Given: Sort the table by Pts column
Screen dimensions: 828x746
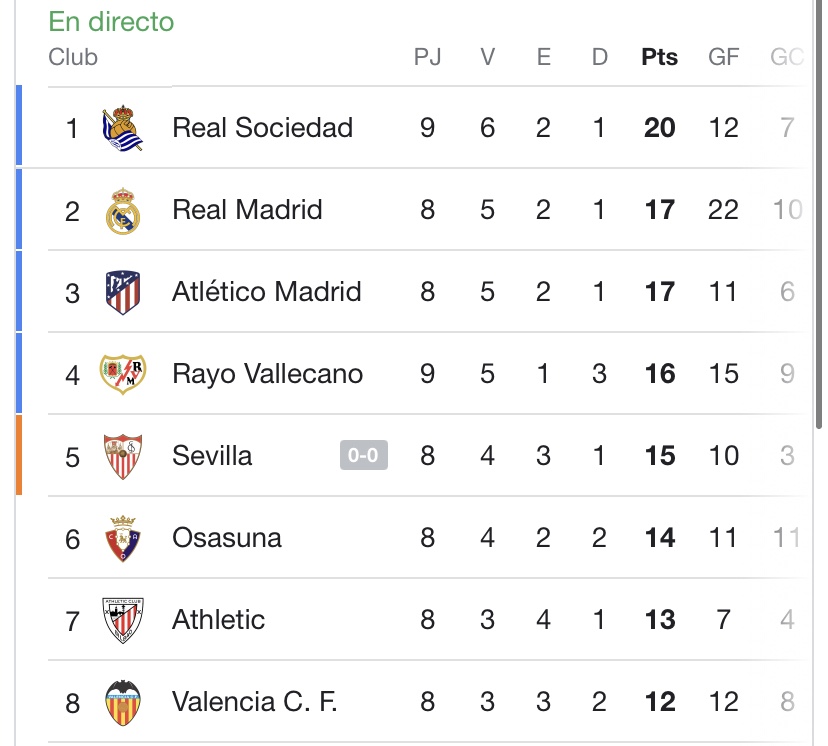Looking at the screenshot, I should [659, 57].
